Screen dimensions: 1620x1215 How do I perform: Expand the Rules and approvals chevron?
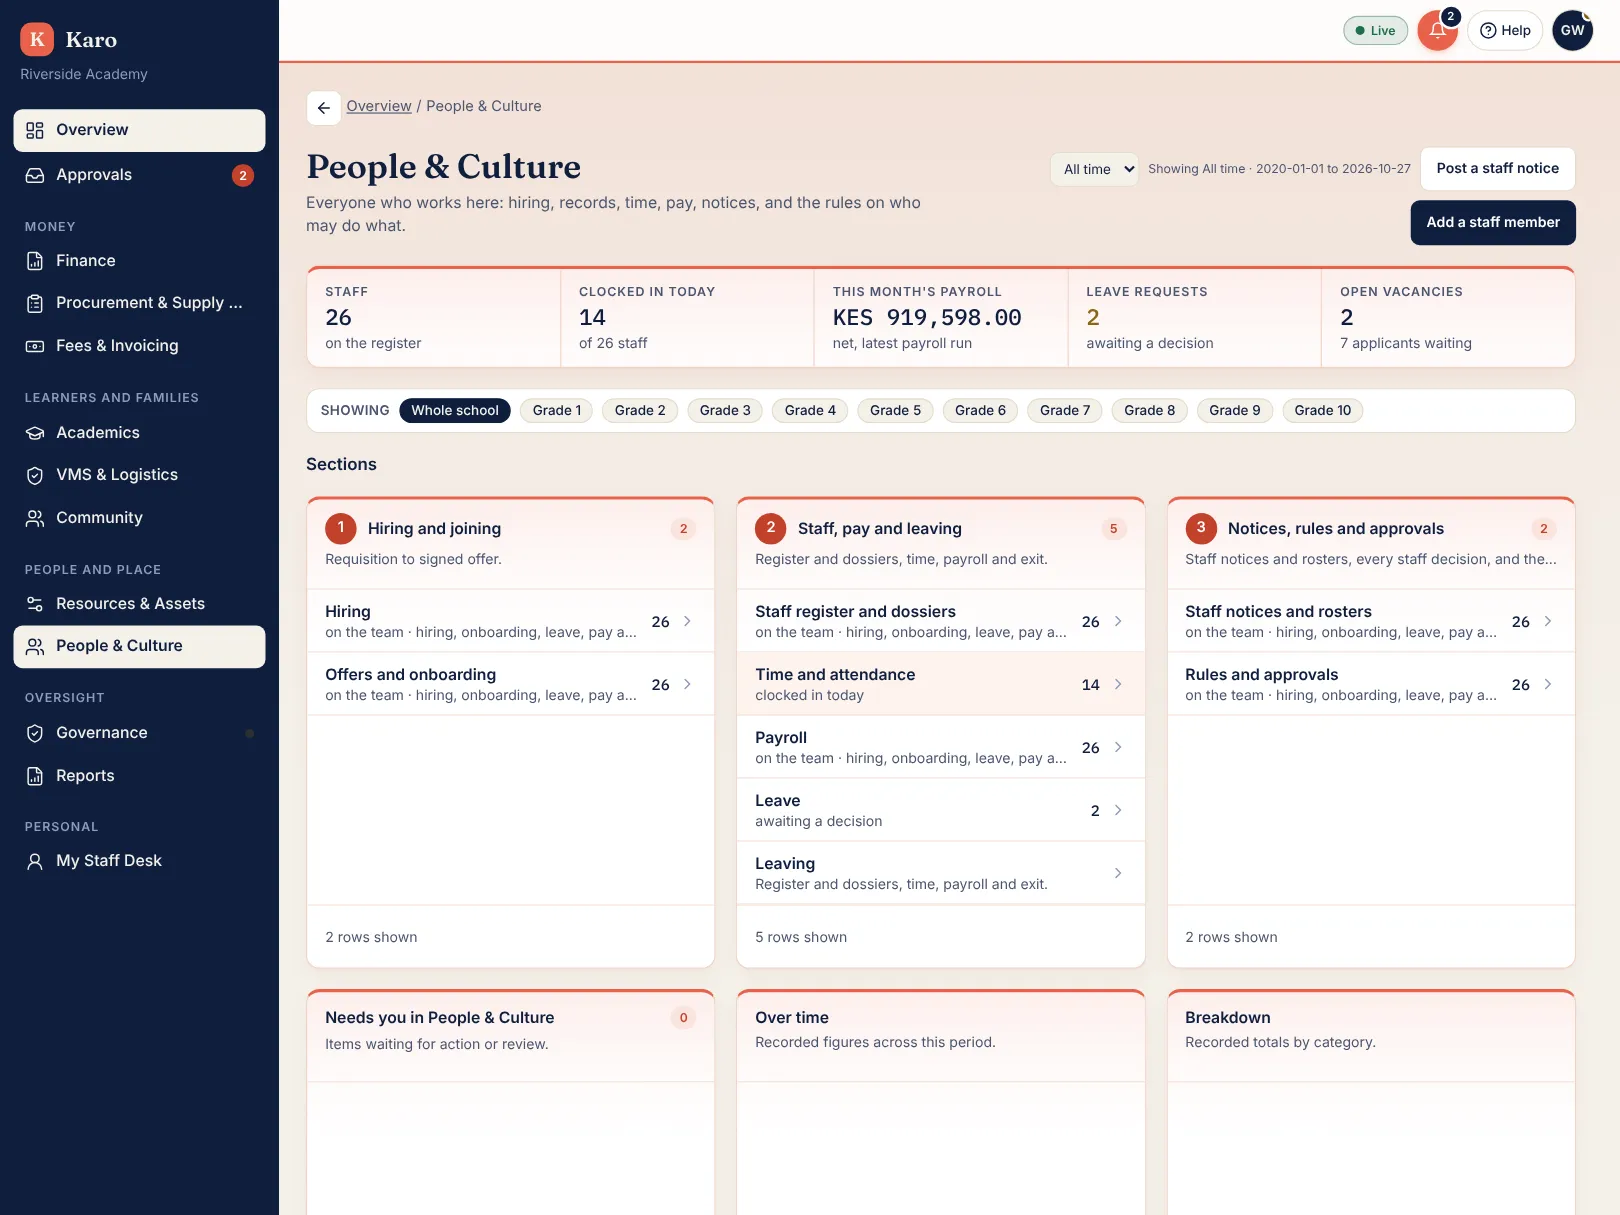pos(1548,684)
